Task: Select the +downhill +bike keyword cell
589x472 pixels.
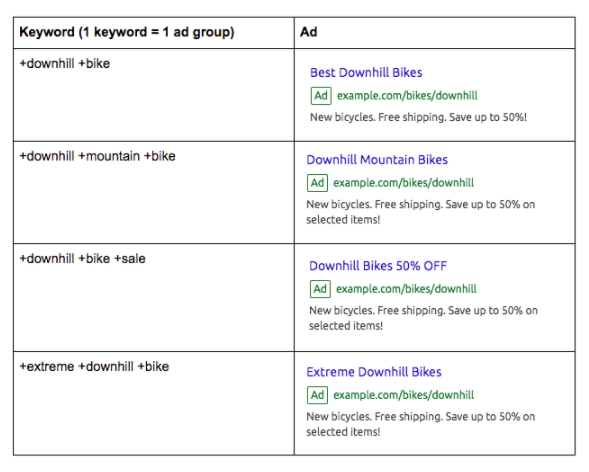Action: 154,95
